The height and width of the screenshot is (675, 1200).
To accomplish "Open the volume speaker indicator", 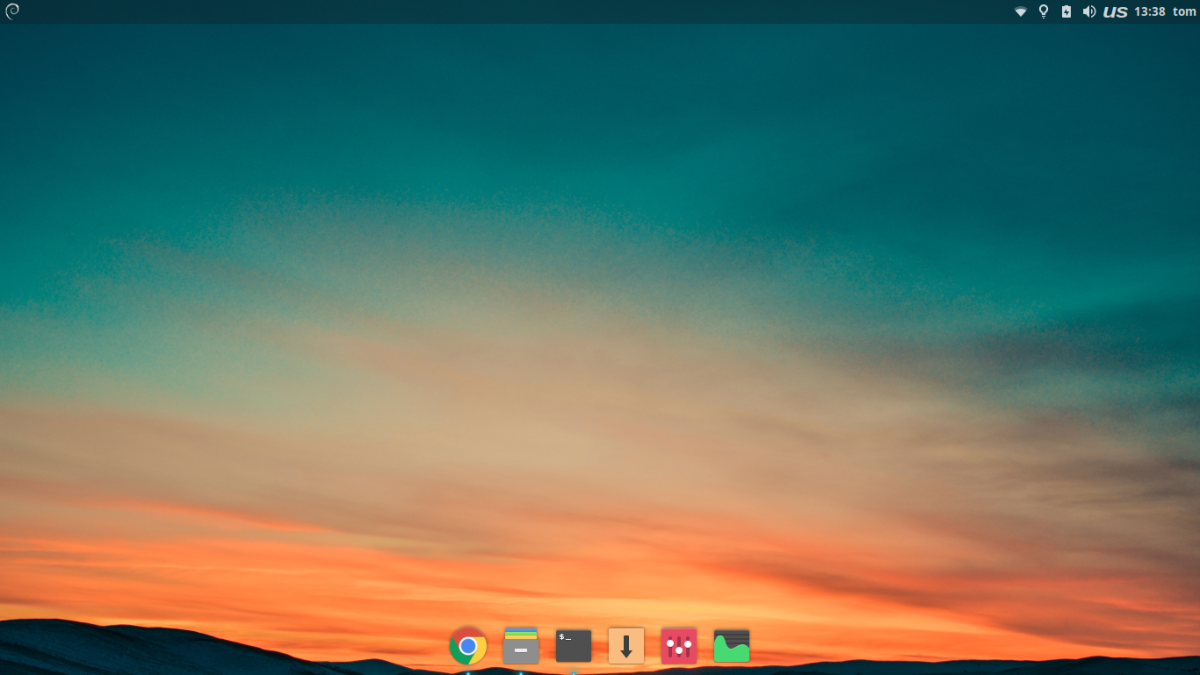I will [x=1089, y=12].
